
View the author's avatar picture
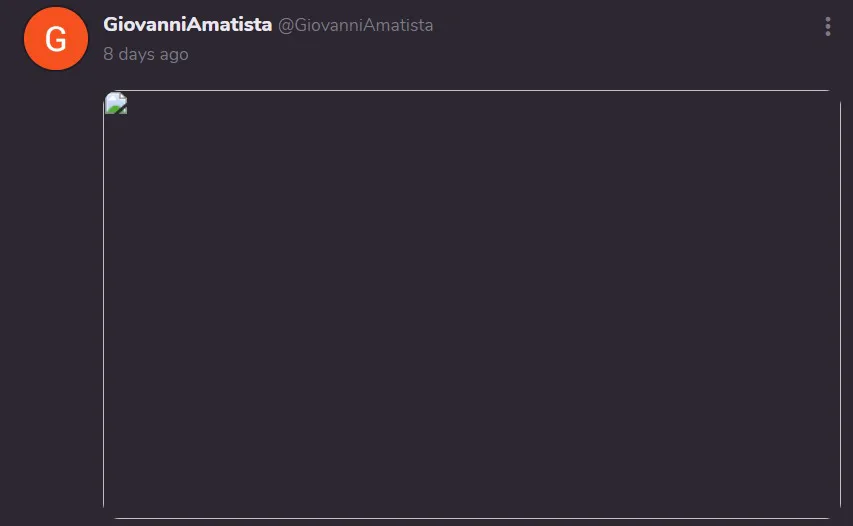(x=55, y=39)
